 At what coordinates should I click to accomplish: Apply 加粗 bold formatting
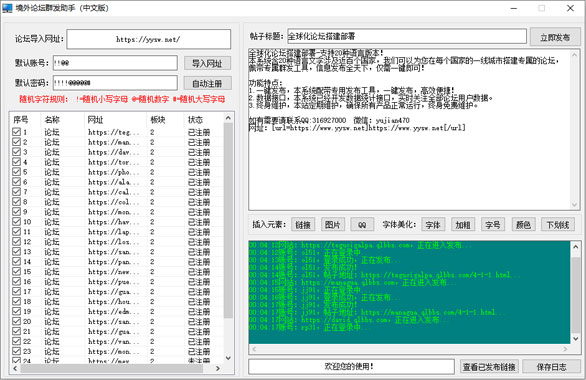point(463,225)
